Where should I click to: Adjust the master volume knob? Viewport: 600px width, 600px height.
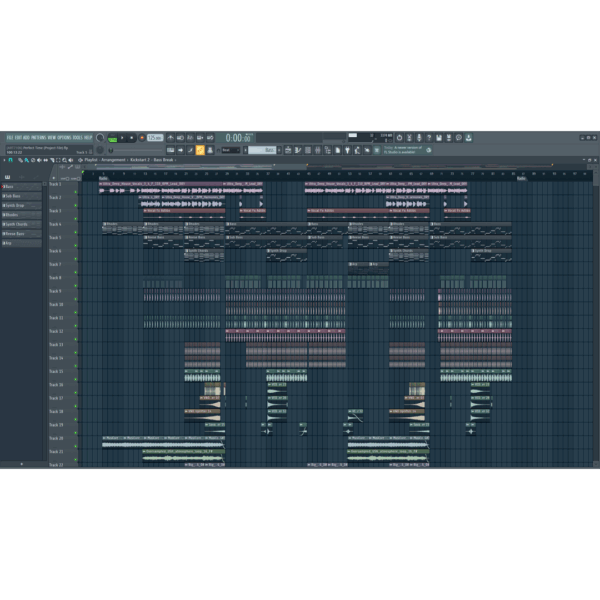(100, 138)
